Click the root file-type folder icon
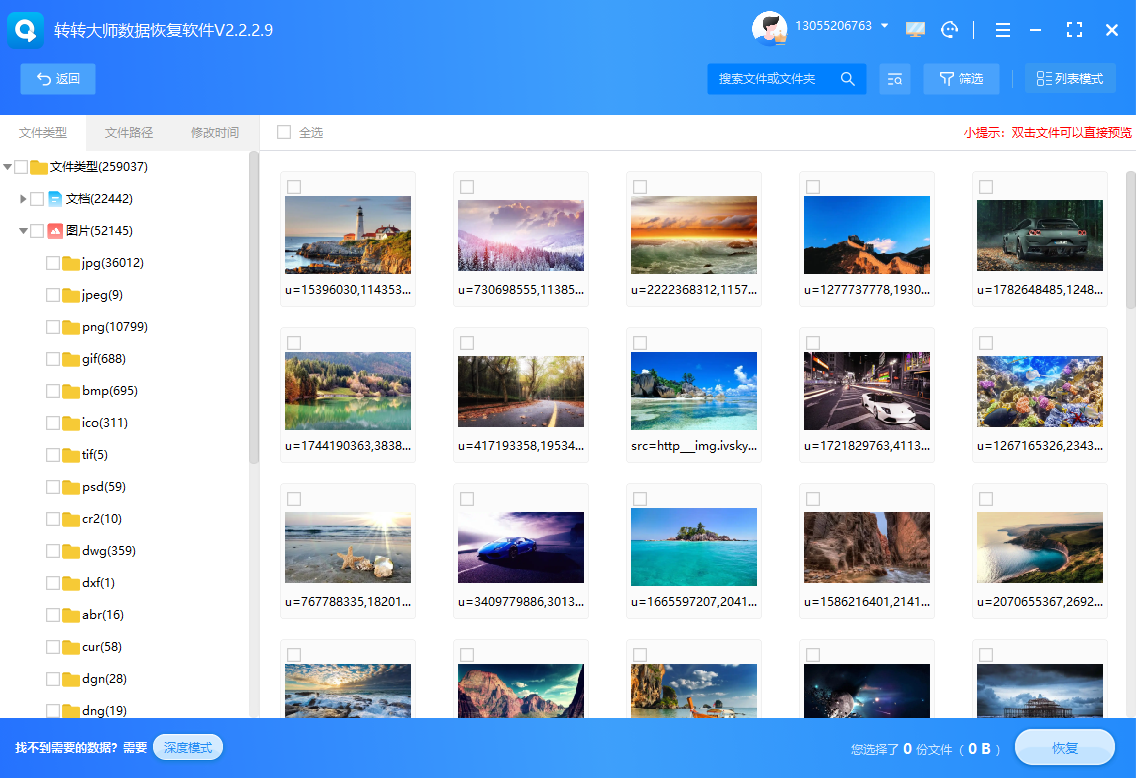The width and height of the screenshot is (1136, 778). tap(39, 167)
